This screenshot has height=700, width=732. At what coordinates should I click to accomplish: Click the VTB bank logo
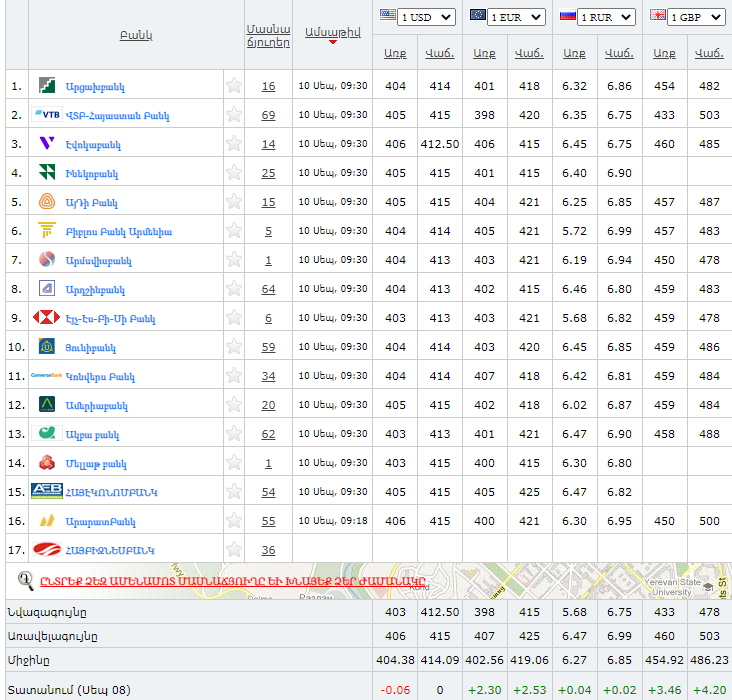pyautogui.click(x=47, y=114)
